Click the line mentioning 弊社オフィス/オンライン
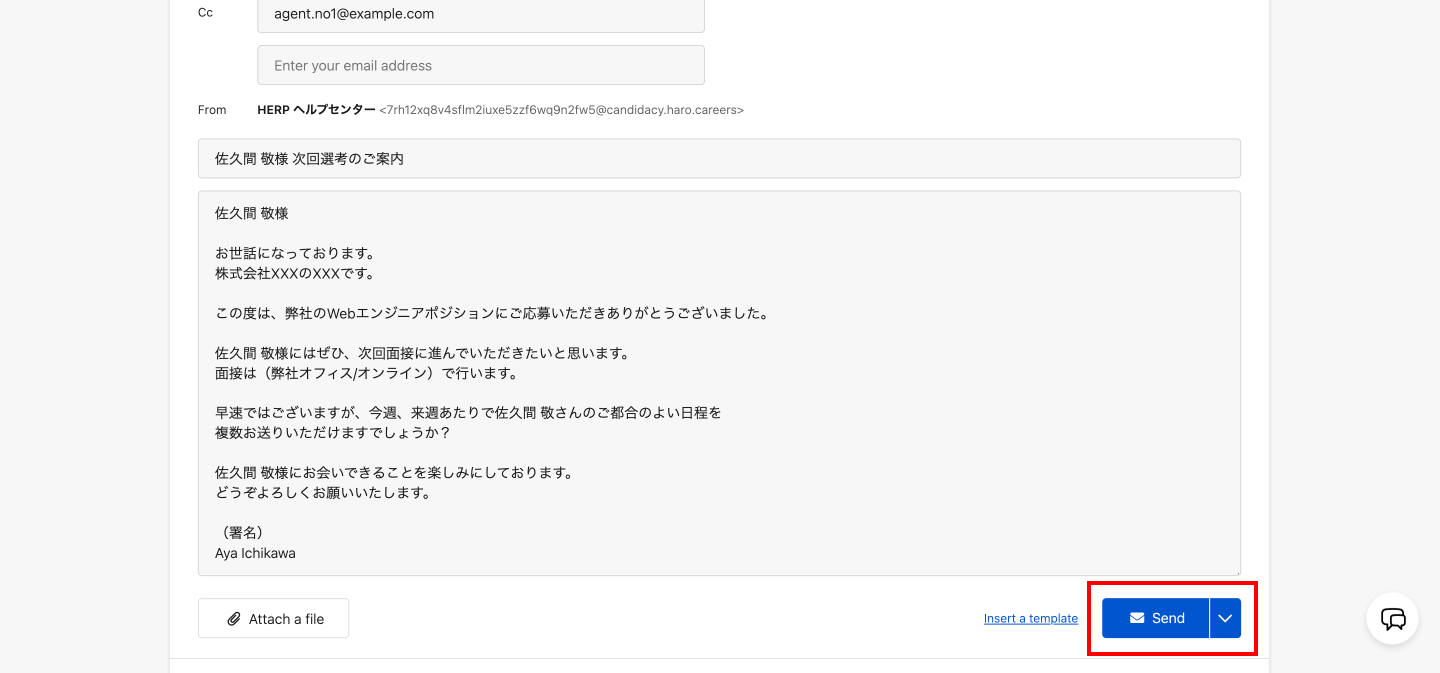Image resolution: width=1440 pixels, height=673 pixels. pyautogui.click(x=365, y=373)
